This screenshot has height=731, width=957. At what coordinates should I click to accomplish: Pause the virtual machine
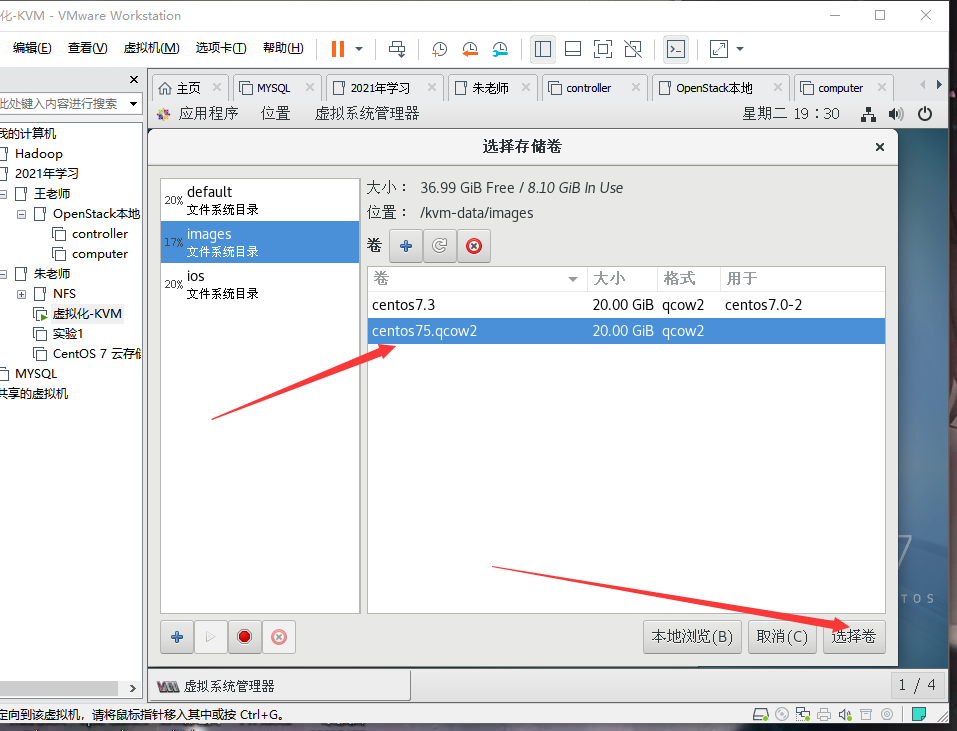pyautogui.click(x=338, y=49)
